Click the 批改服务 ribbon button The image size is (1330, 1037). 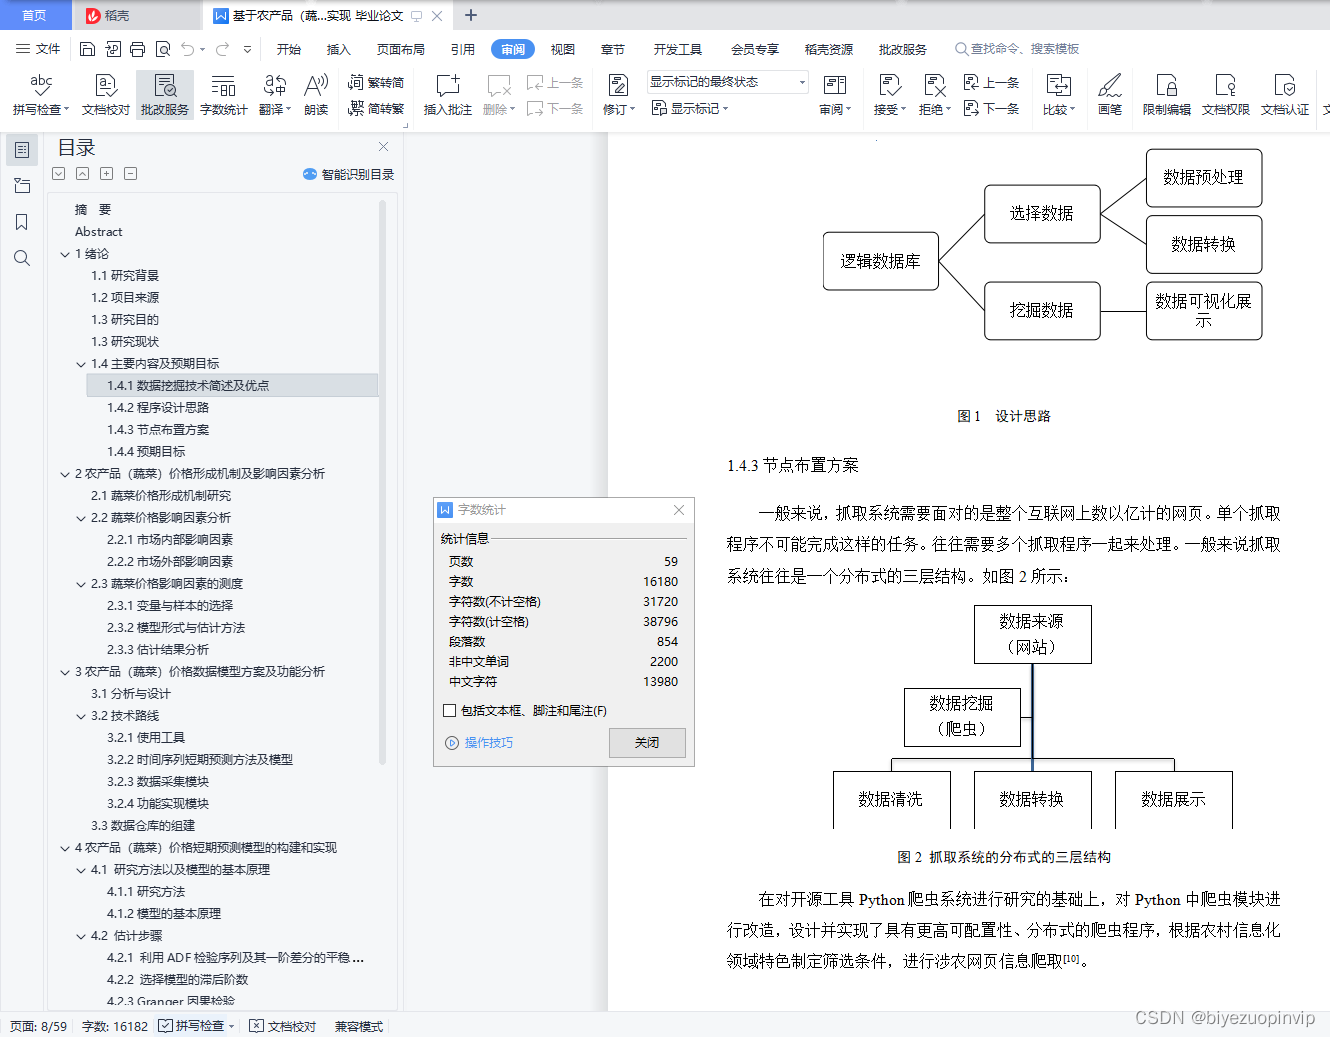pos(165,95)
